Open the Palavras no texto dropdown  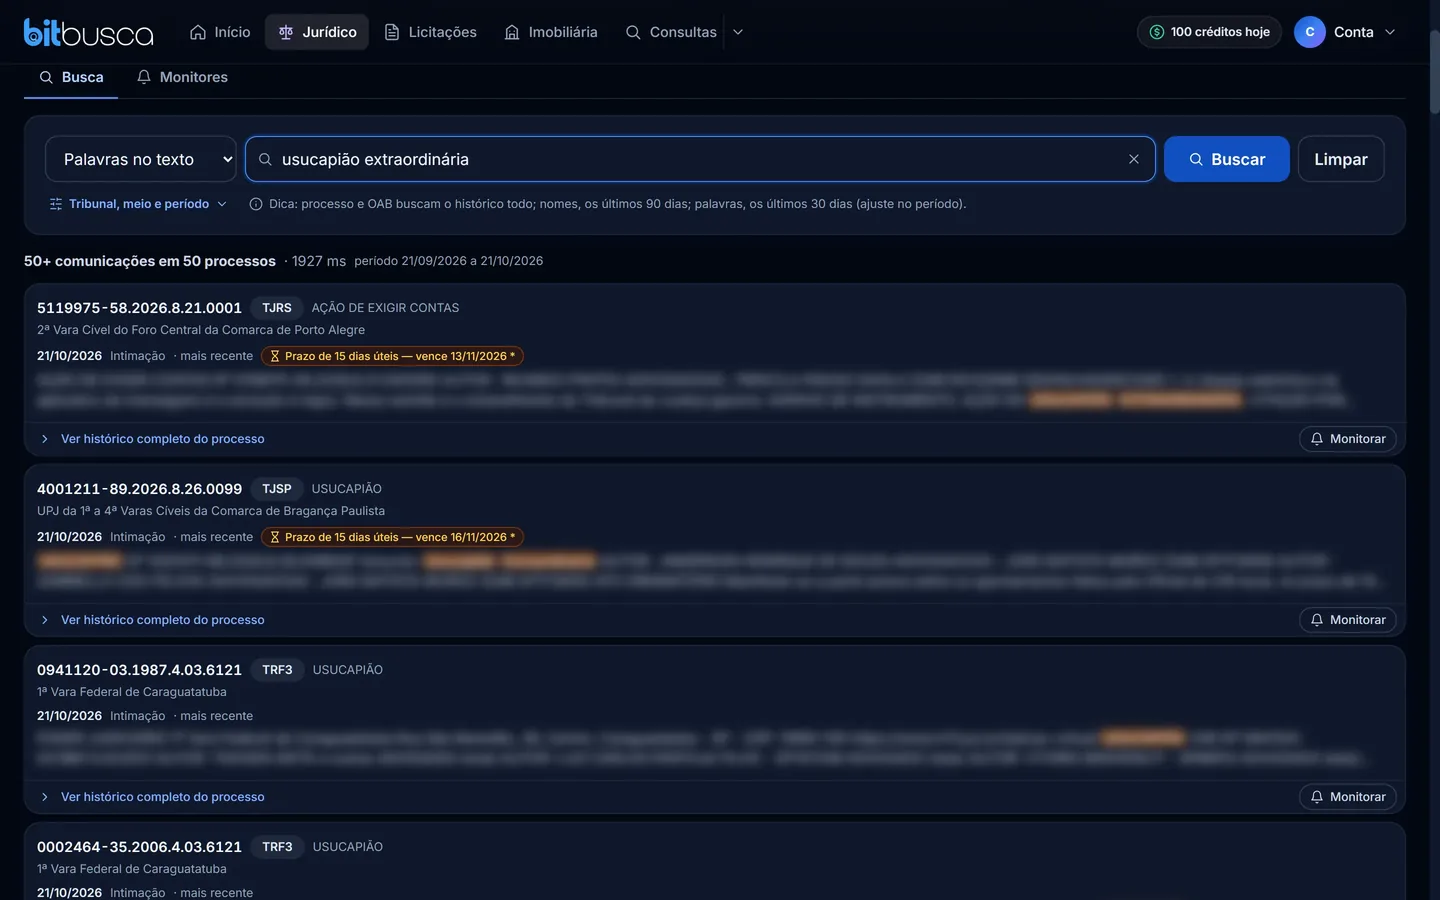pyautogui.click(x=141, y=159)
